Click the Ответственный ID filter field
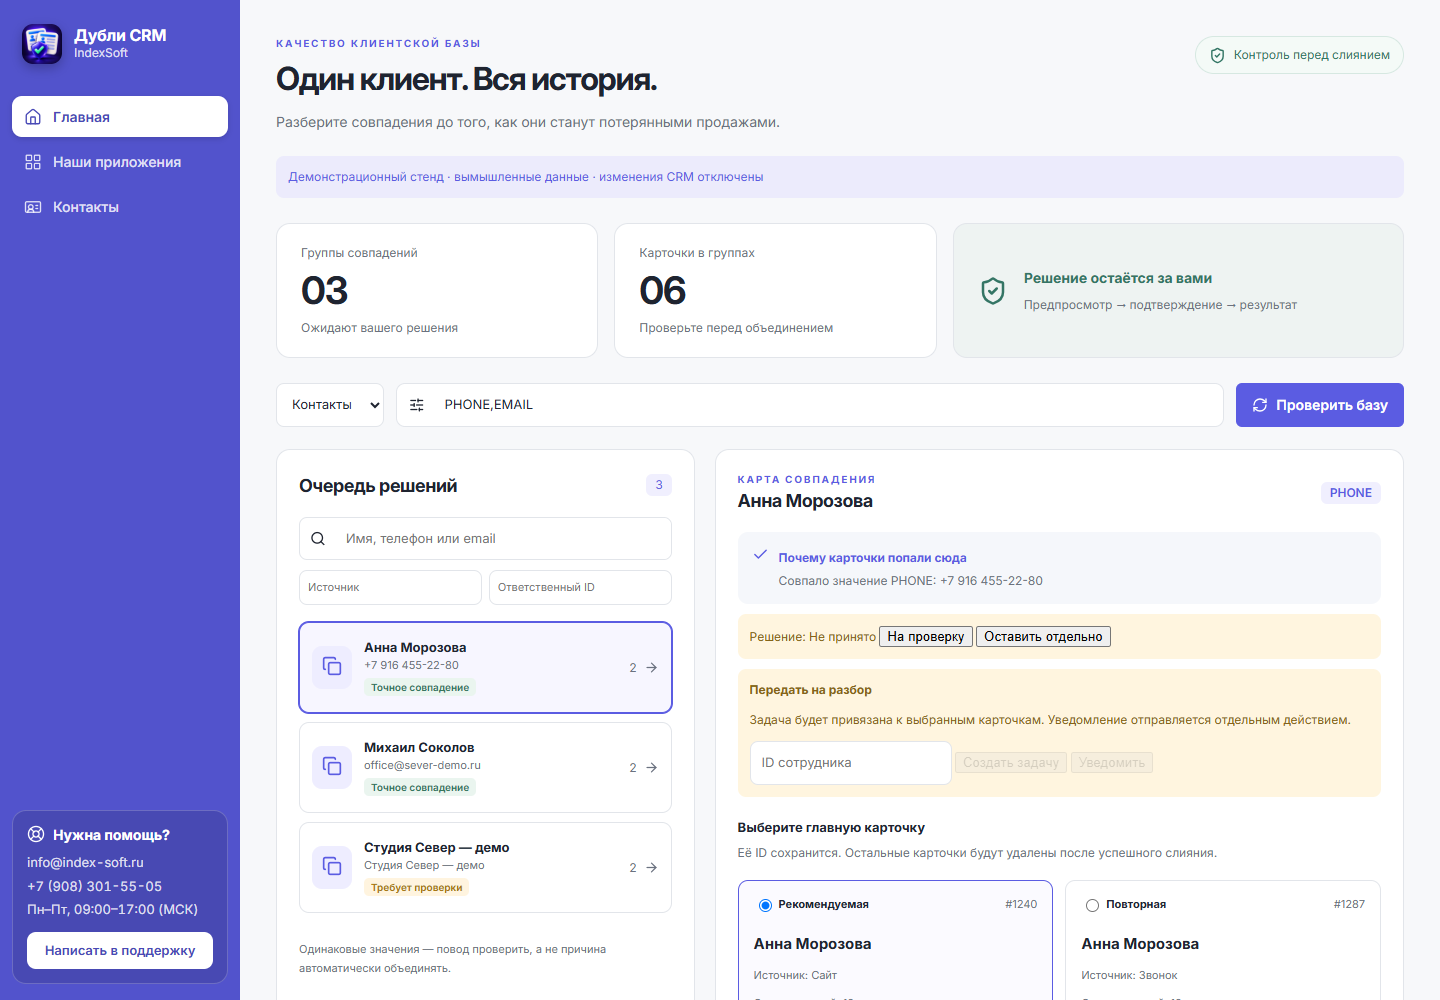Screen dimensions: 1440x1000 pyautogui.click(x=580, y=587)
